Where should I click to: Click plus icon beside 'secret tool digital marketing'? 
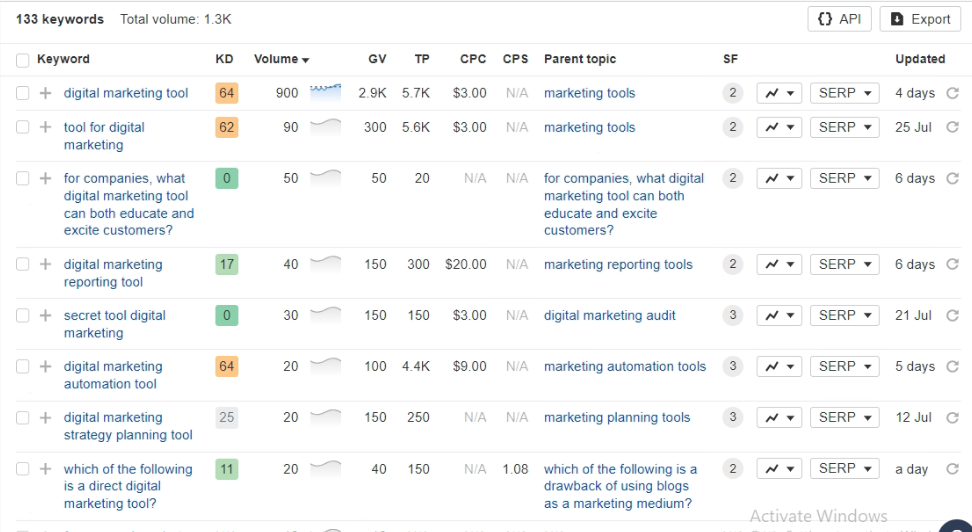(x=45, y=316)
